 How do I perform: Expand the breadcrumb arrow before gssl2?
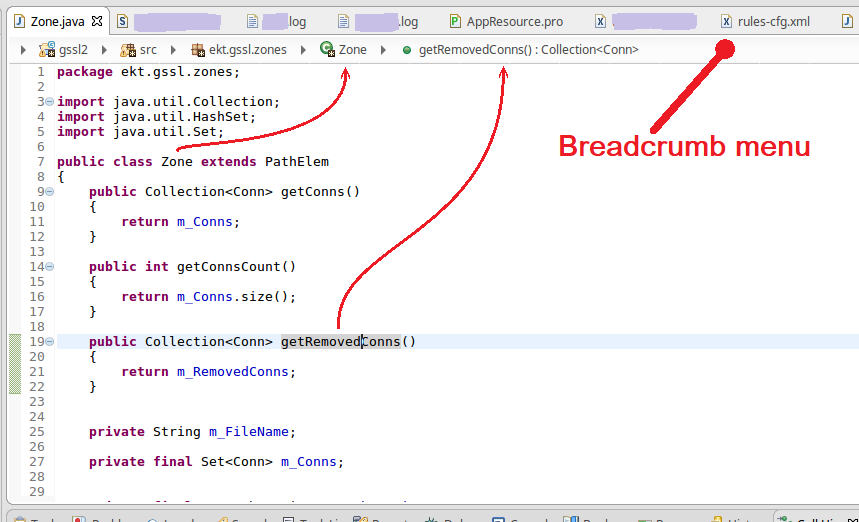pos(23,49)
